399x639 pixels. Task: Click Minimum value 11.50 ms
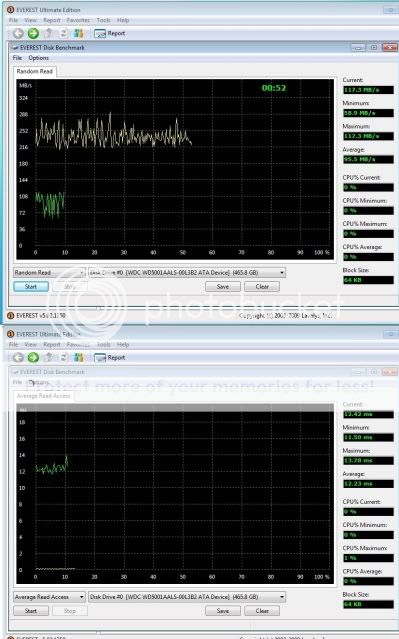point(368,437)
